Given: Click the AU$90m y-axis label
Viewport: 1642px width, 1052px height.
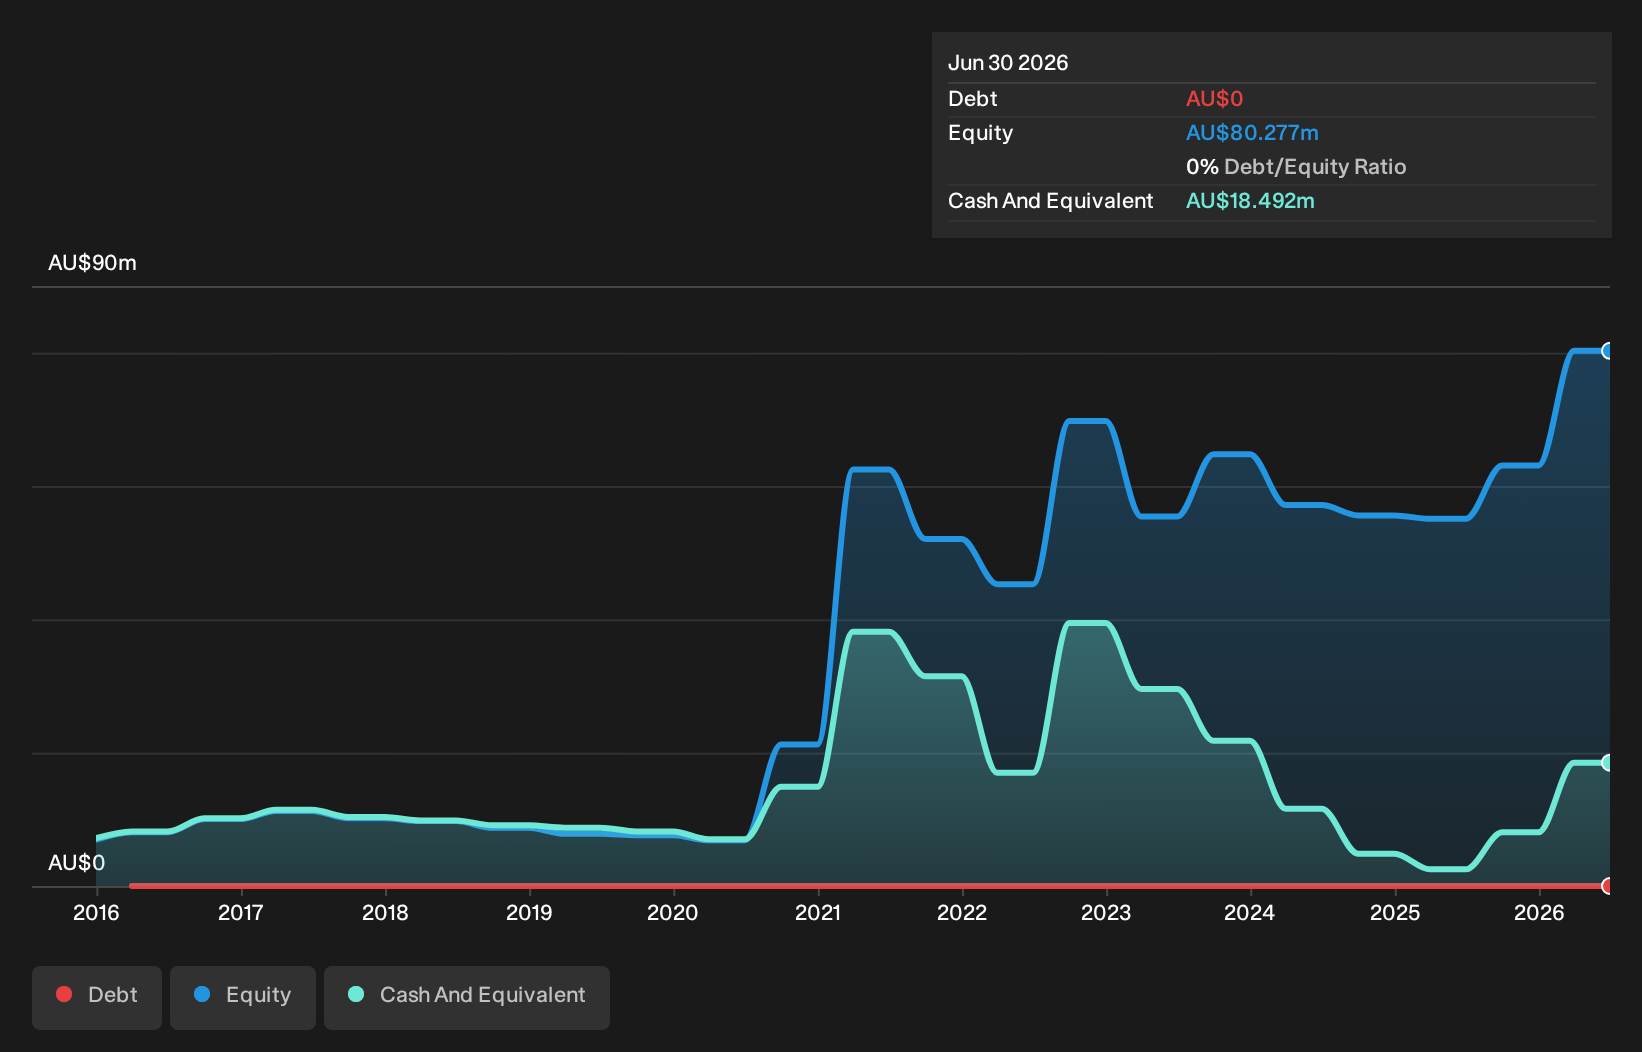Looking at the screenshot, I should pyautogui.click(x=92, y=263).
